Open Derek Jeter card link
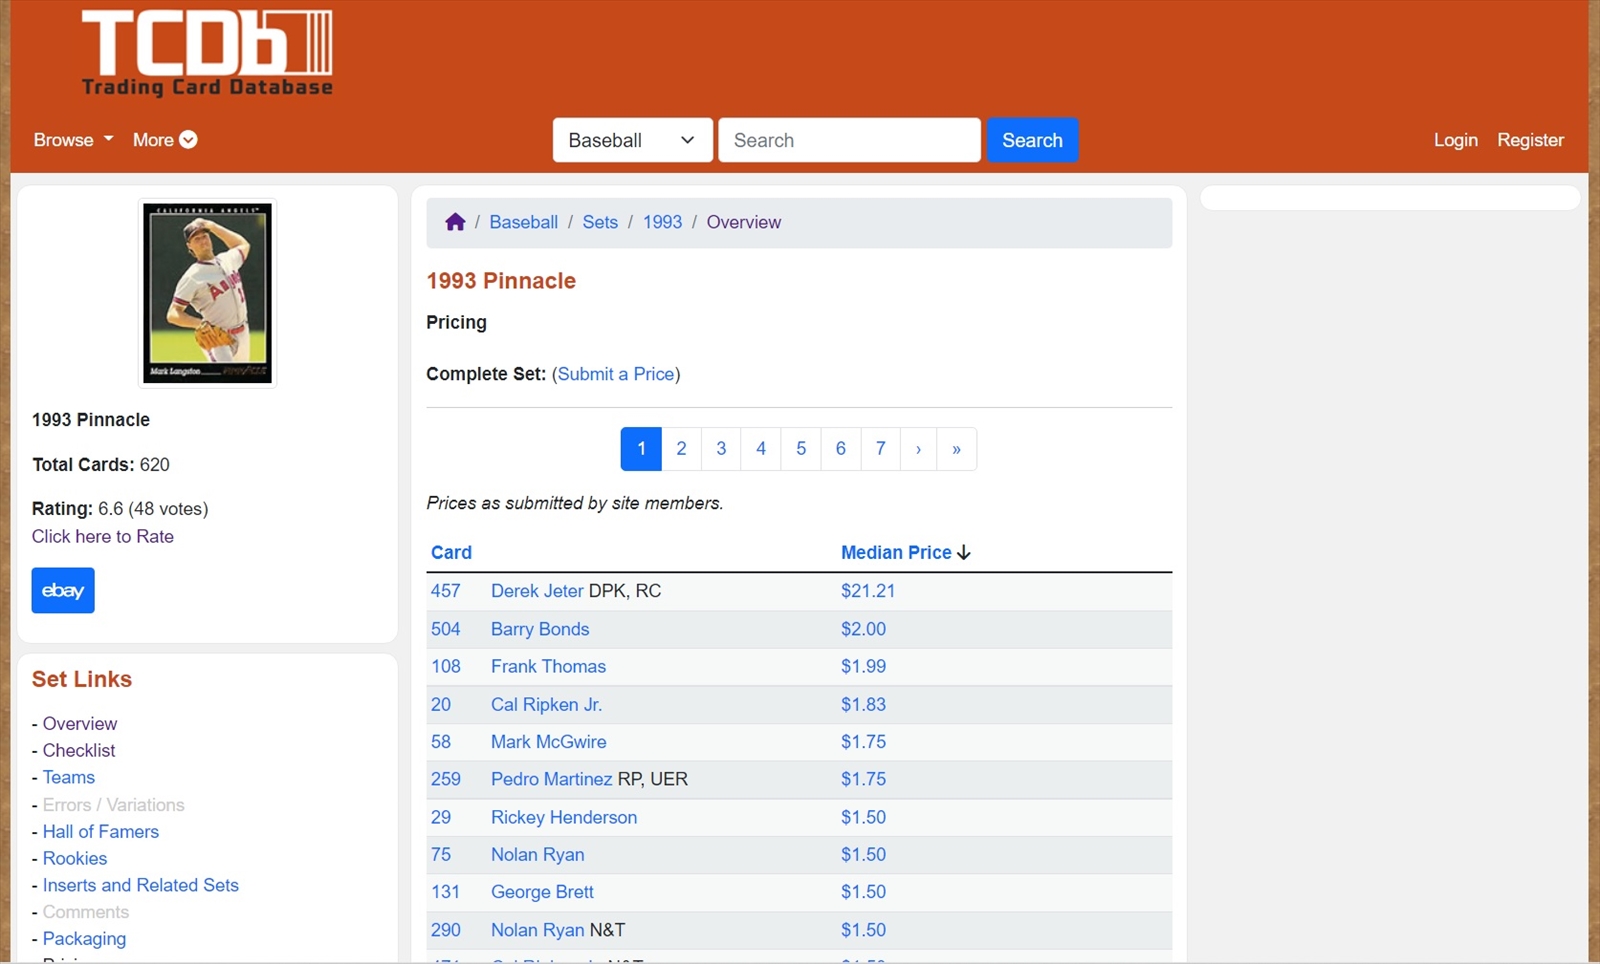This screenshot has height=964, width=1600. (537, 591)
